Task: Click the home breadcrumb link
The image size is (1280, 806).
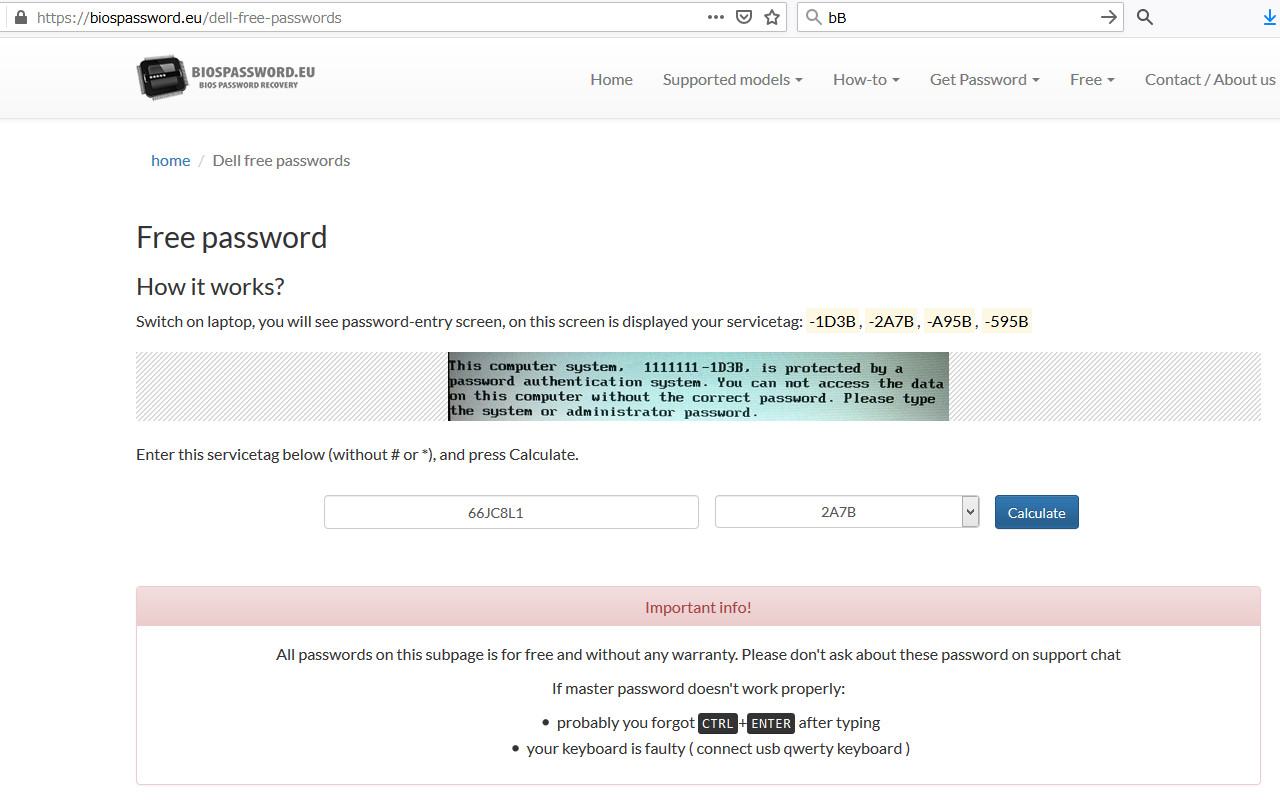Action: pyautogui.click(x=170, y=160)
